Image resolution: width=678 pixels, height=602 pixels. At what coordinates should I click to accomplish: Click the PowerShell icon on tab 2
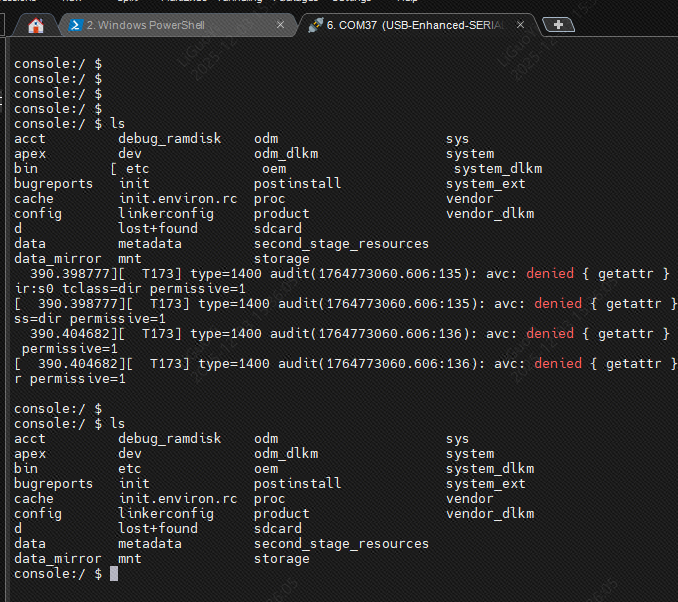75,25
